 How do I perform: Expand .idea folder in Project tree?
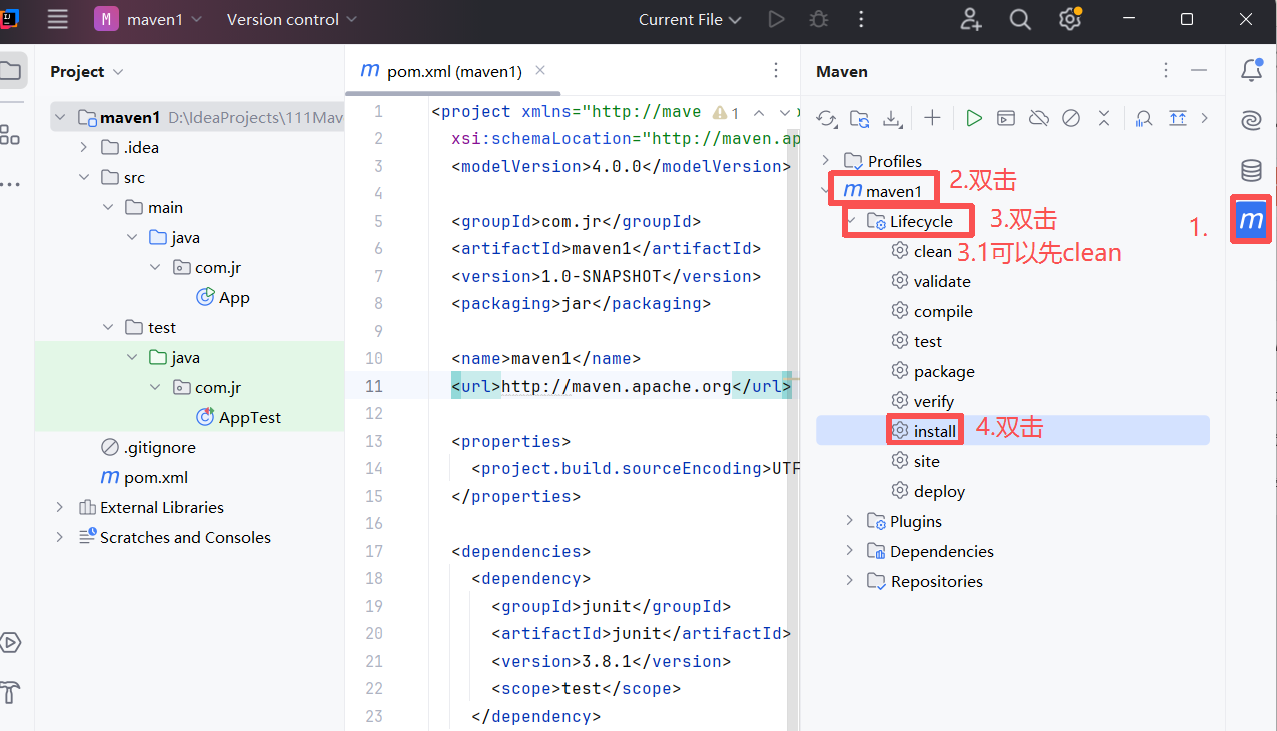tap(85, 147)
